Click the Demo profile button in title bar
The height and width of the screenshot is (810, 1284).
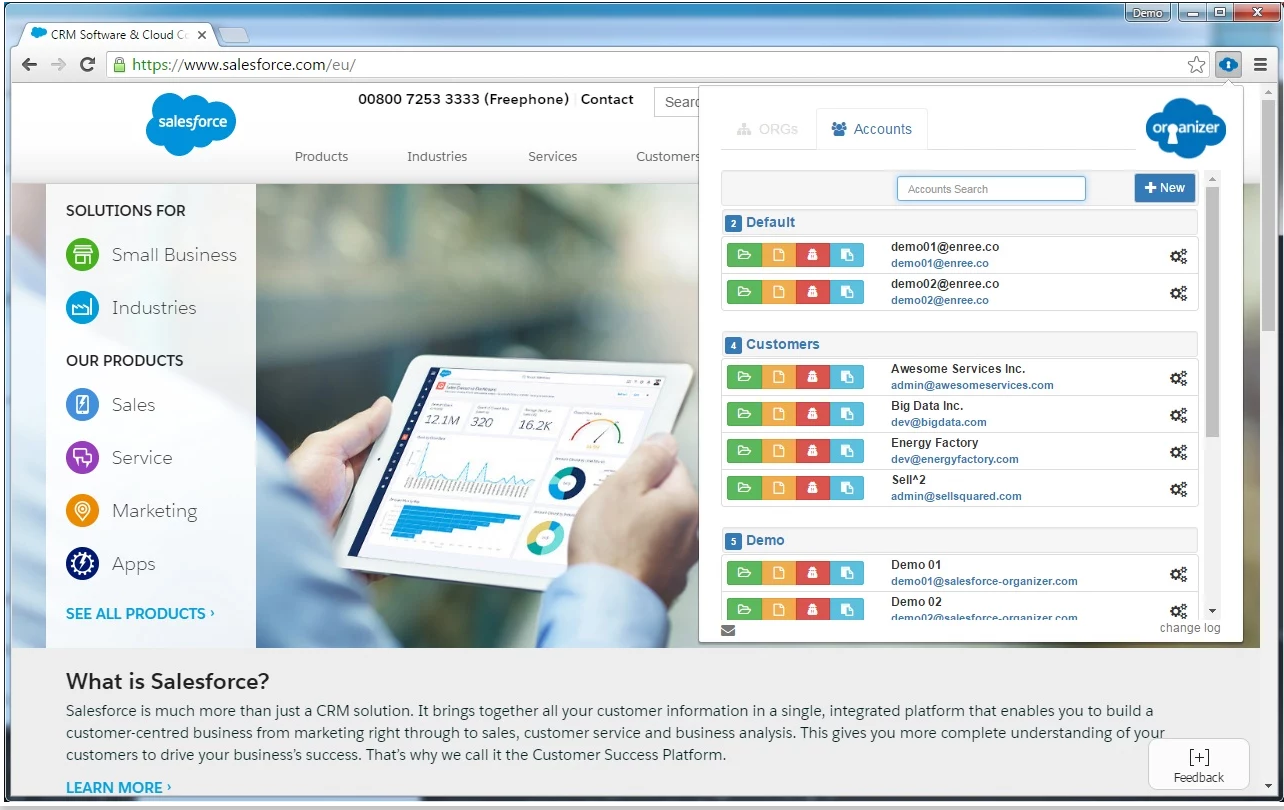point(1148,13)
